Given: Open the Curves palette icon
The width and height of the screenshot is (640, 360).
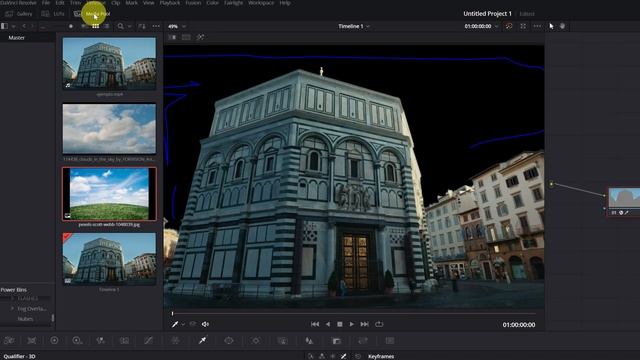Looking at the screenshot, I should click(149, 340).
